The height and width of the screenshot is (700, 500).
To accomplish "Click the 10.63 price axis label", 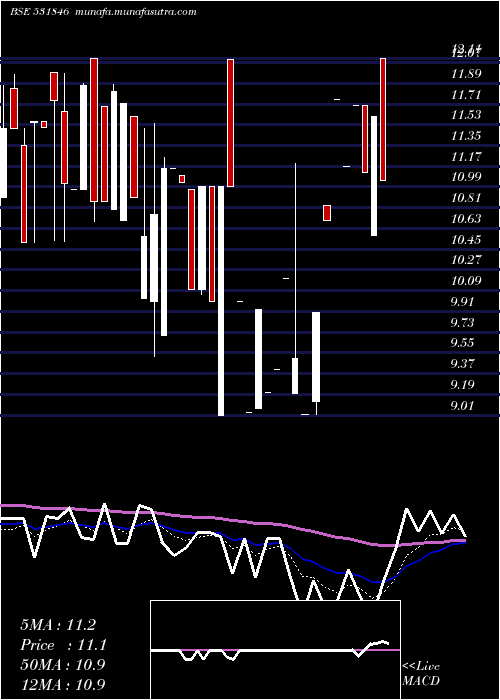I will (x=466, y=219).
